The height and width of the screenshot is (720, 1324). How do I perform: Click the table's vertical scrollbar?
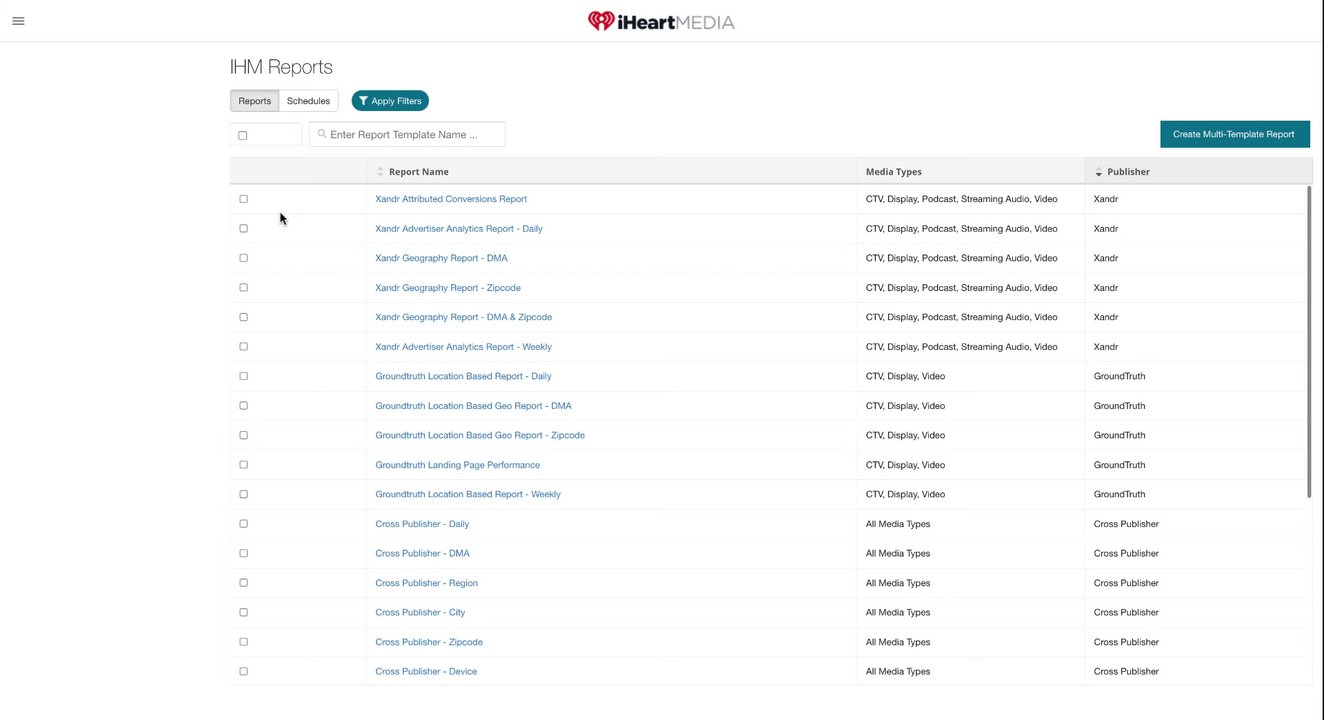tap(1309, 340)
